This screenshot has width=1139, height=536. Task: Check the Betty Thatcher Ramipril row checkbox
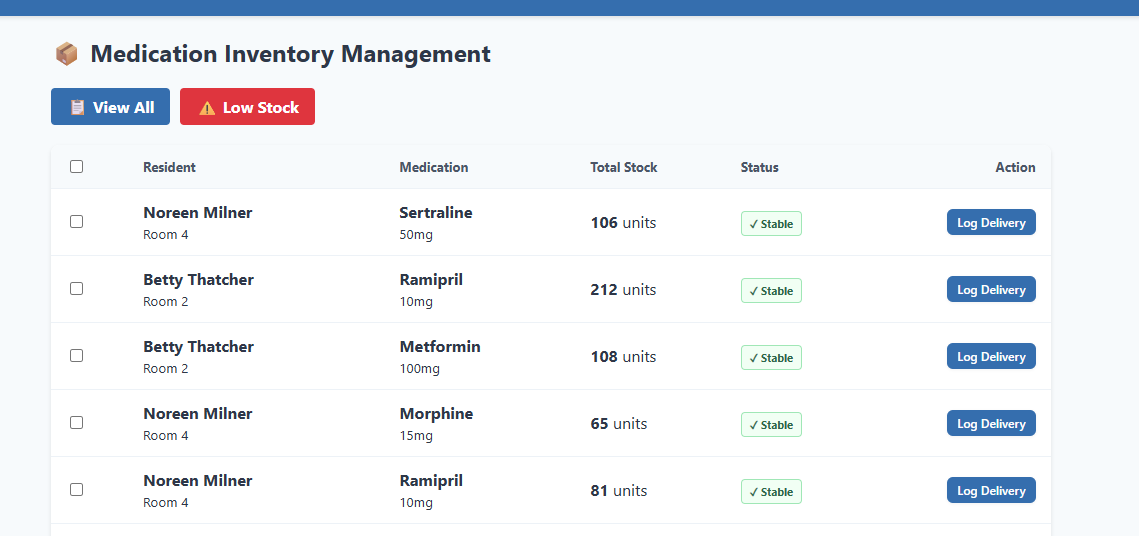point(76,288)
